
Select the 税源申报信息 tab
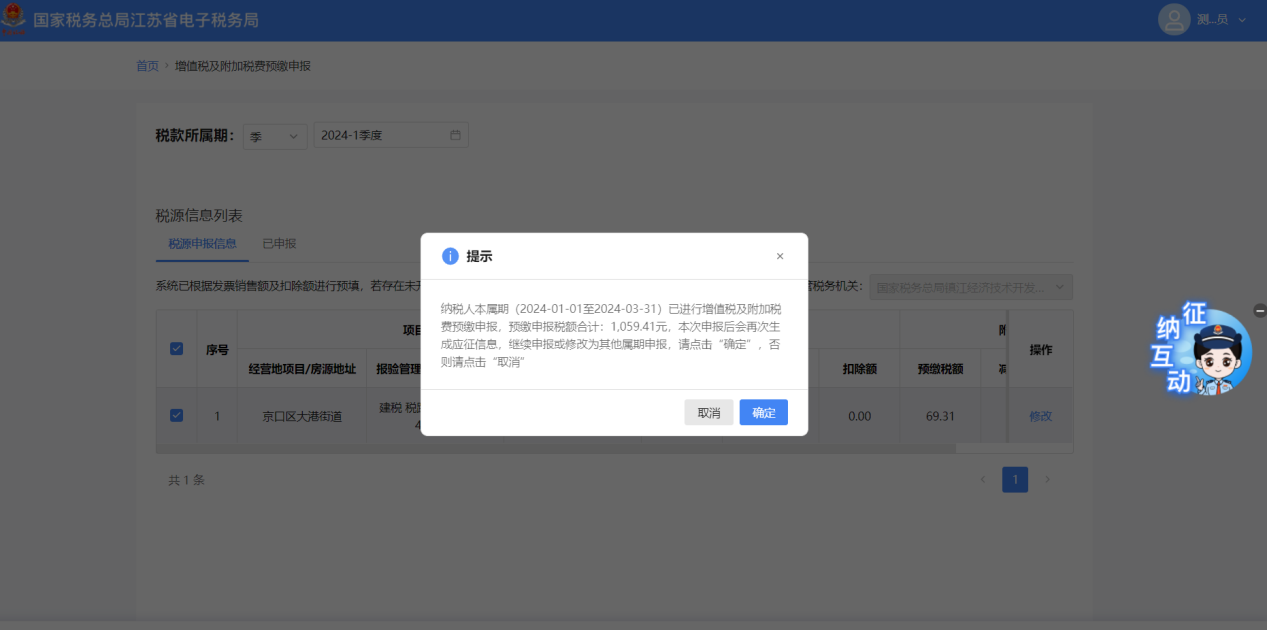click(x=202, y=243)
